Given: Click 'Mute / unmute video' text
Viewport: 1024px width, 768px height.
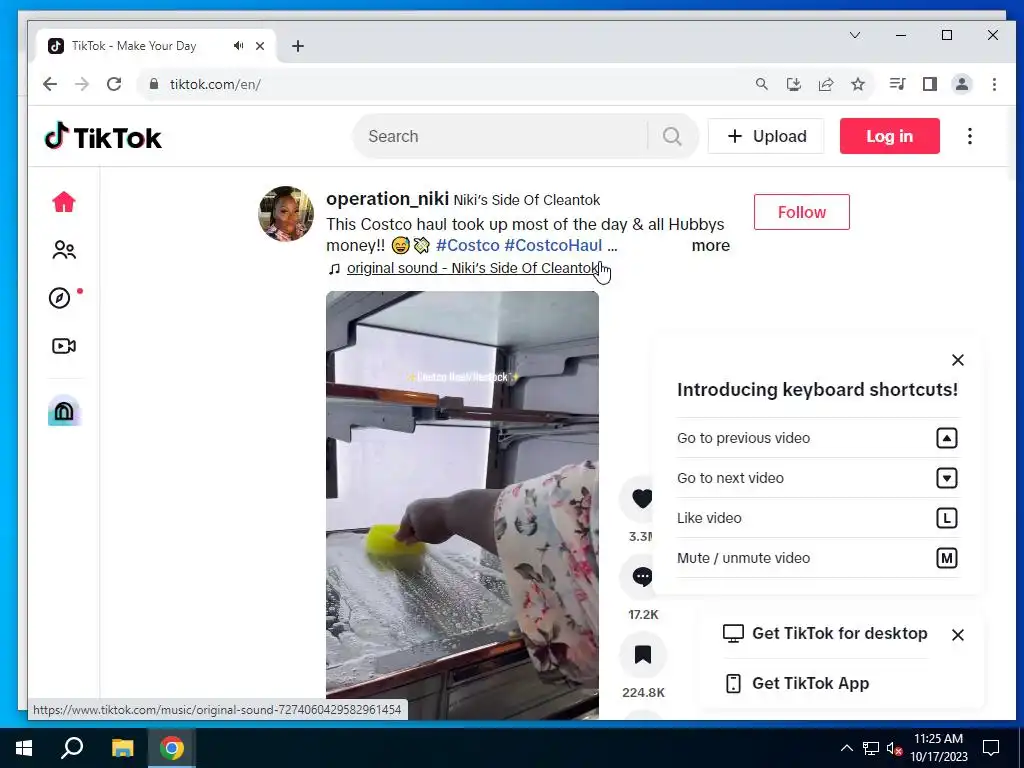Looking at the screenshot, I should click(743, 558).
